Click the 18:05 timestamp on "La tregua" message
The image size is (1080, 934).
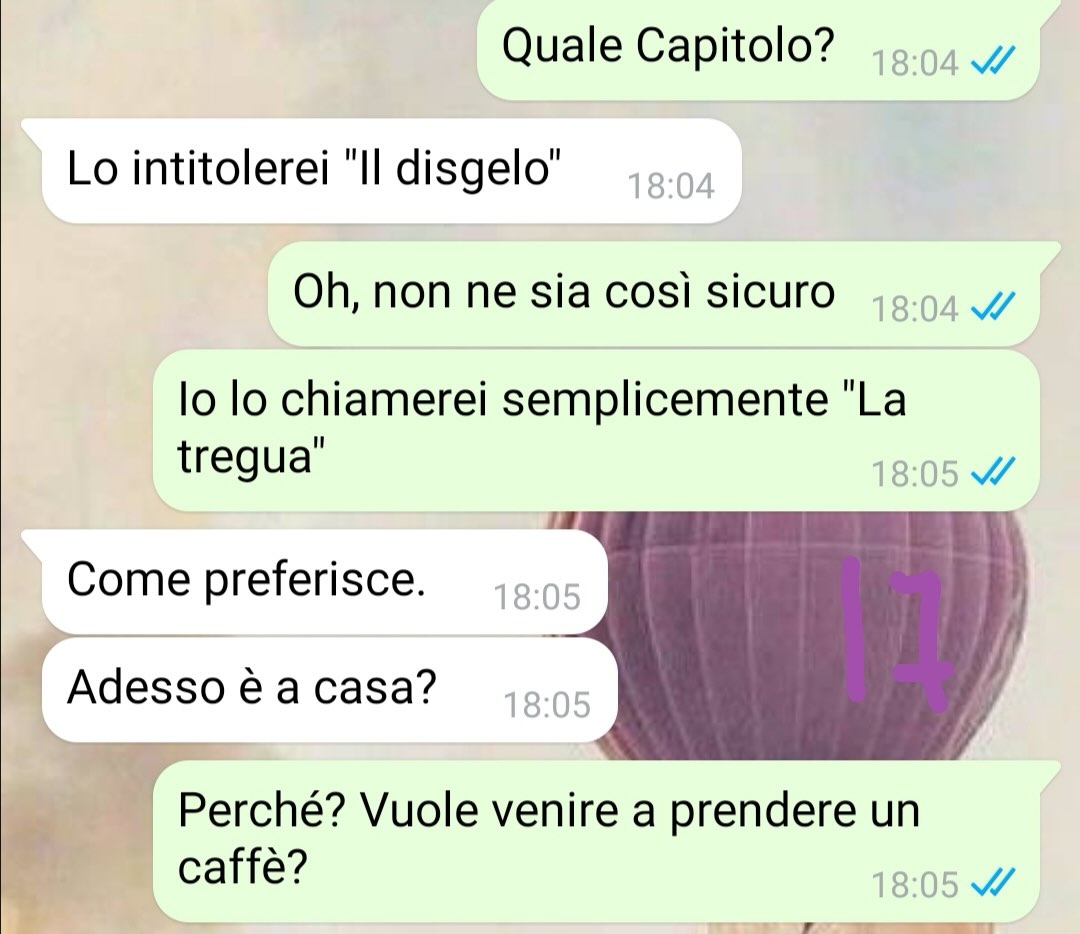tap(915, 474)
